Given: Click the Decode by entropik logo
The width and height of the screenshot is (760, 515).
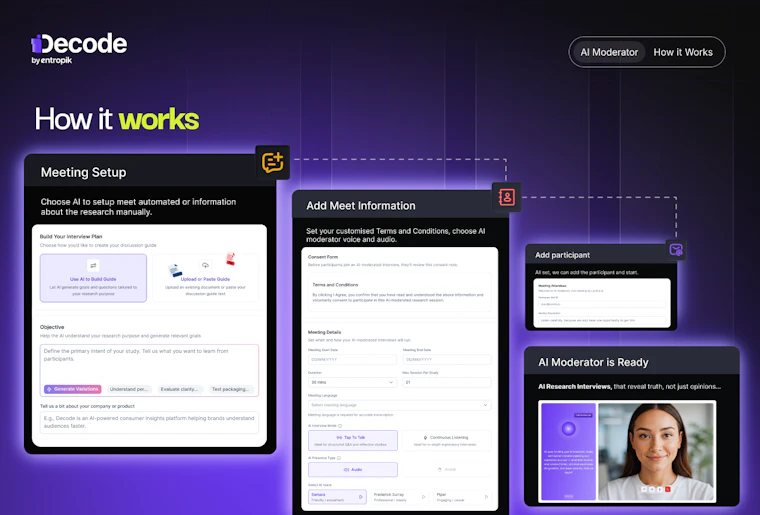Looking at the screenshot, I should [x=79, y=48].
